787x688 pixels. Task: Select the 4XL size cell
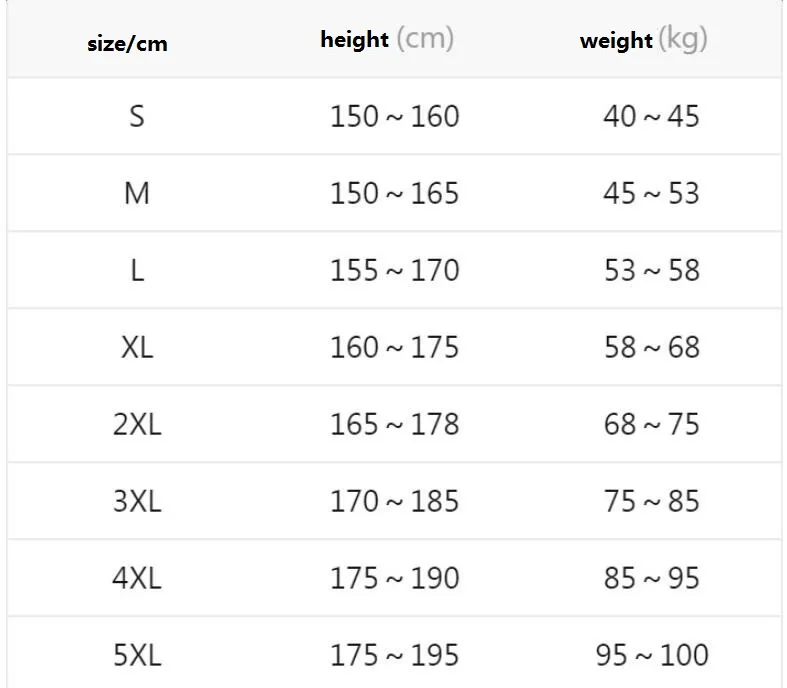click(137, 578)
